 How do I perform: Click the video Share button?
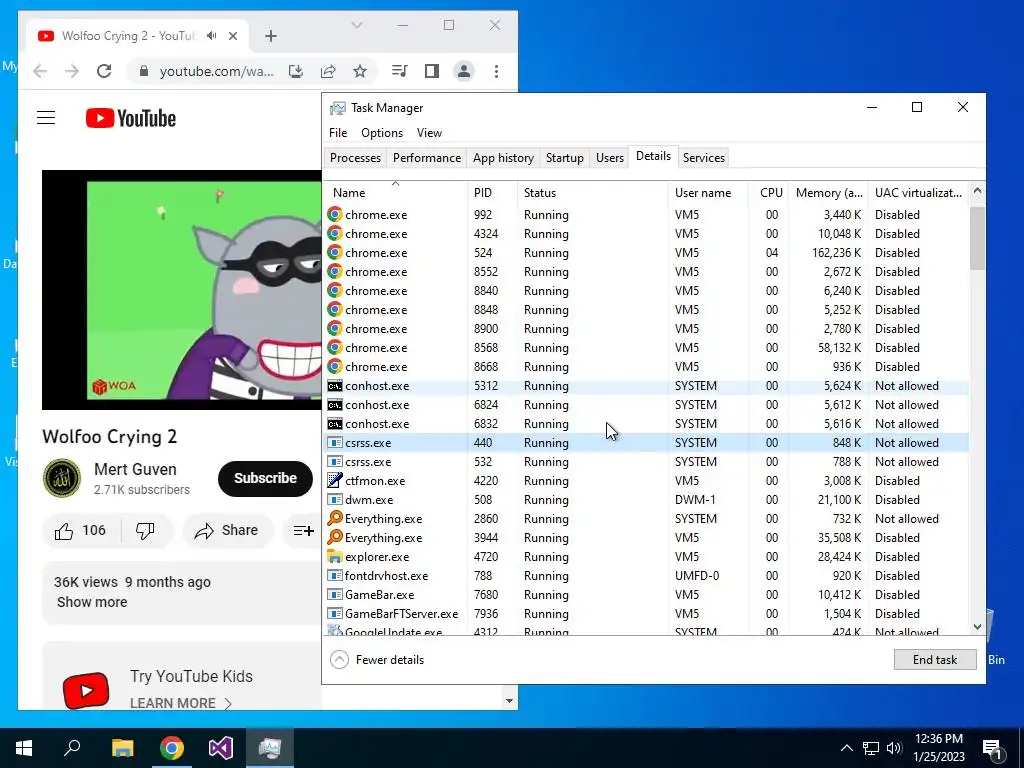pos(226,531)
